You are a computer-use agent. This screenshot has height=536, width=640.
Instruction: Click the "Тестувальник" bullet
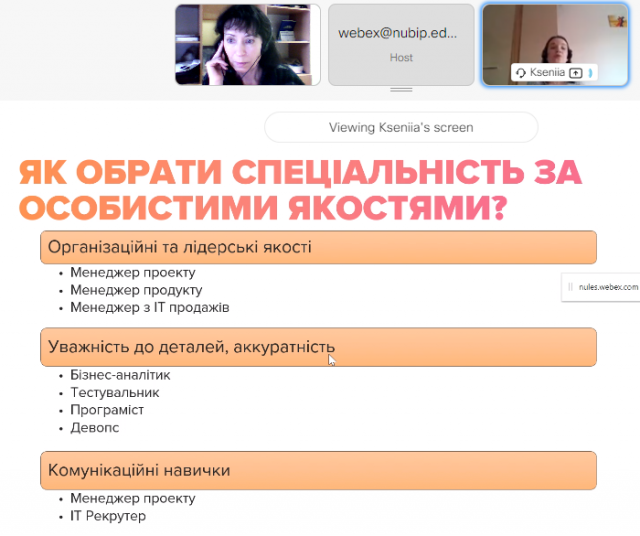click(115, 392)
